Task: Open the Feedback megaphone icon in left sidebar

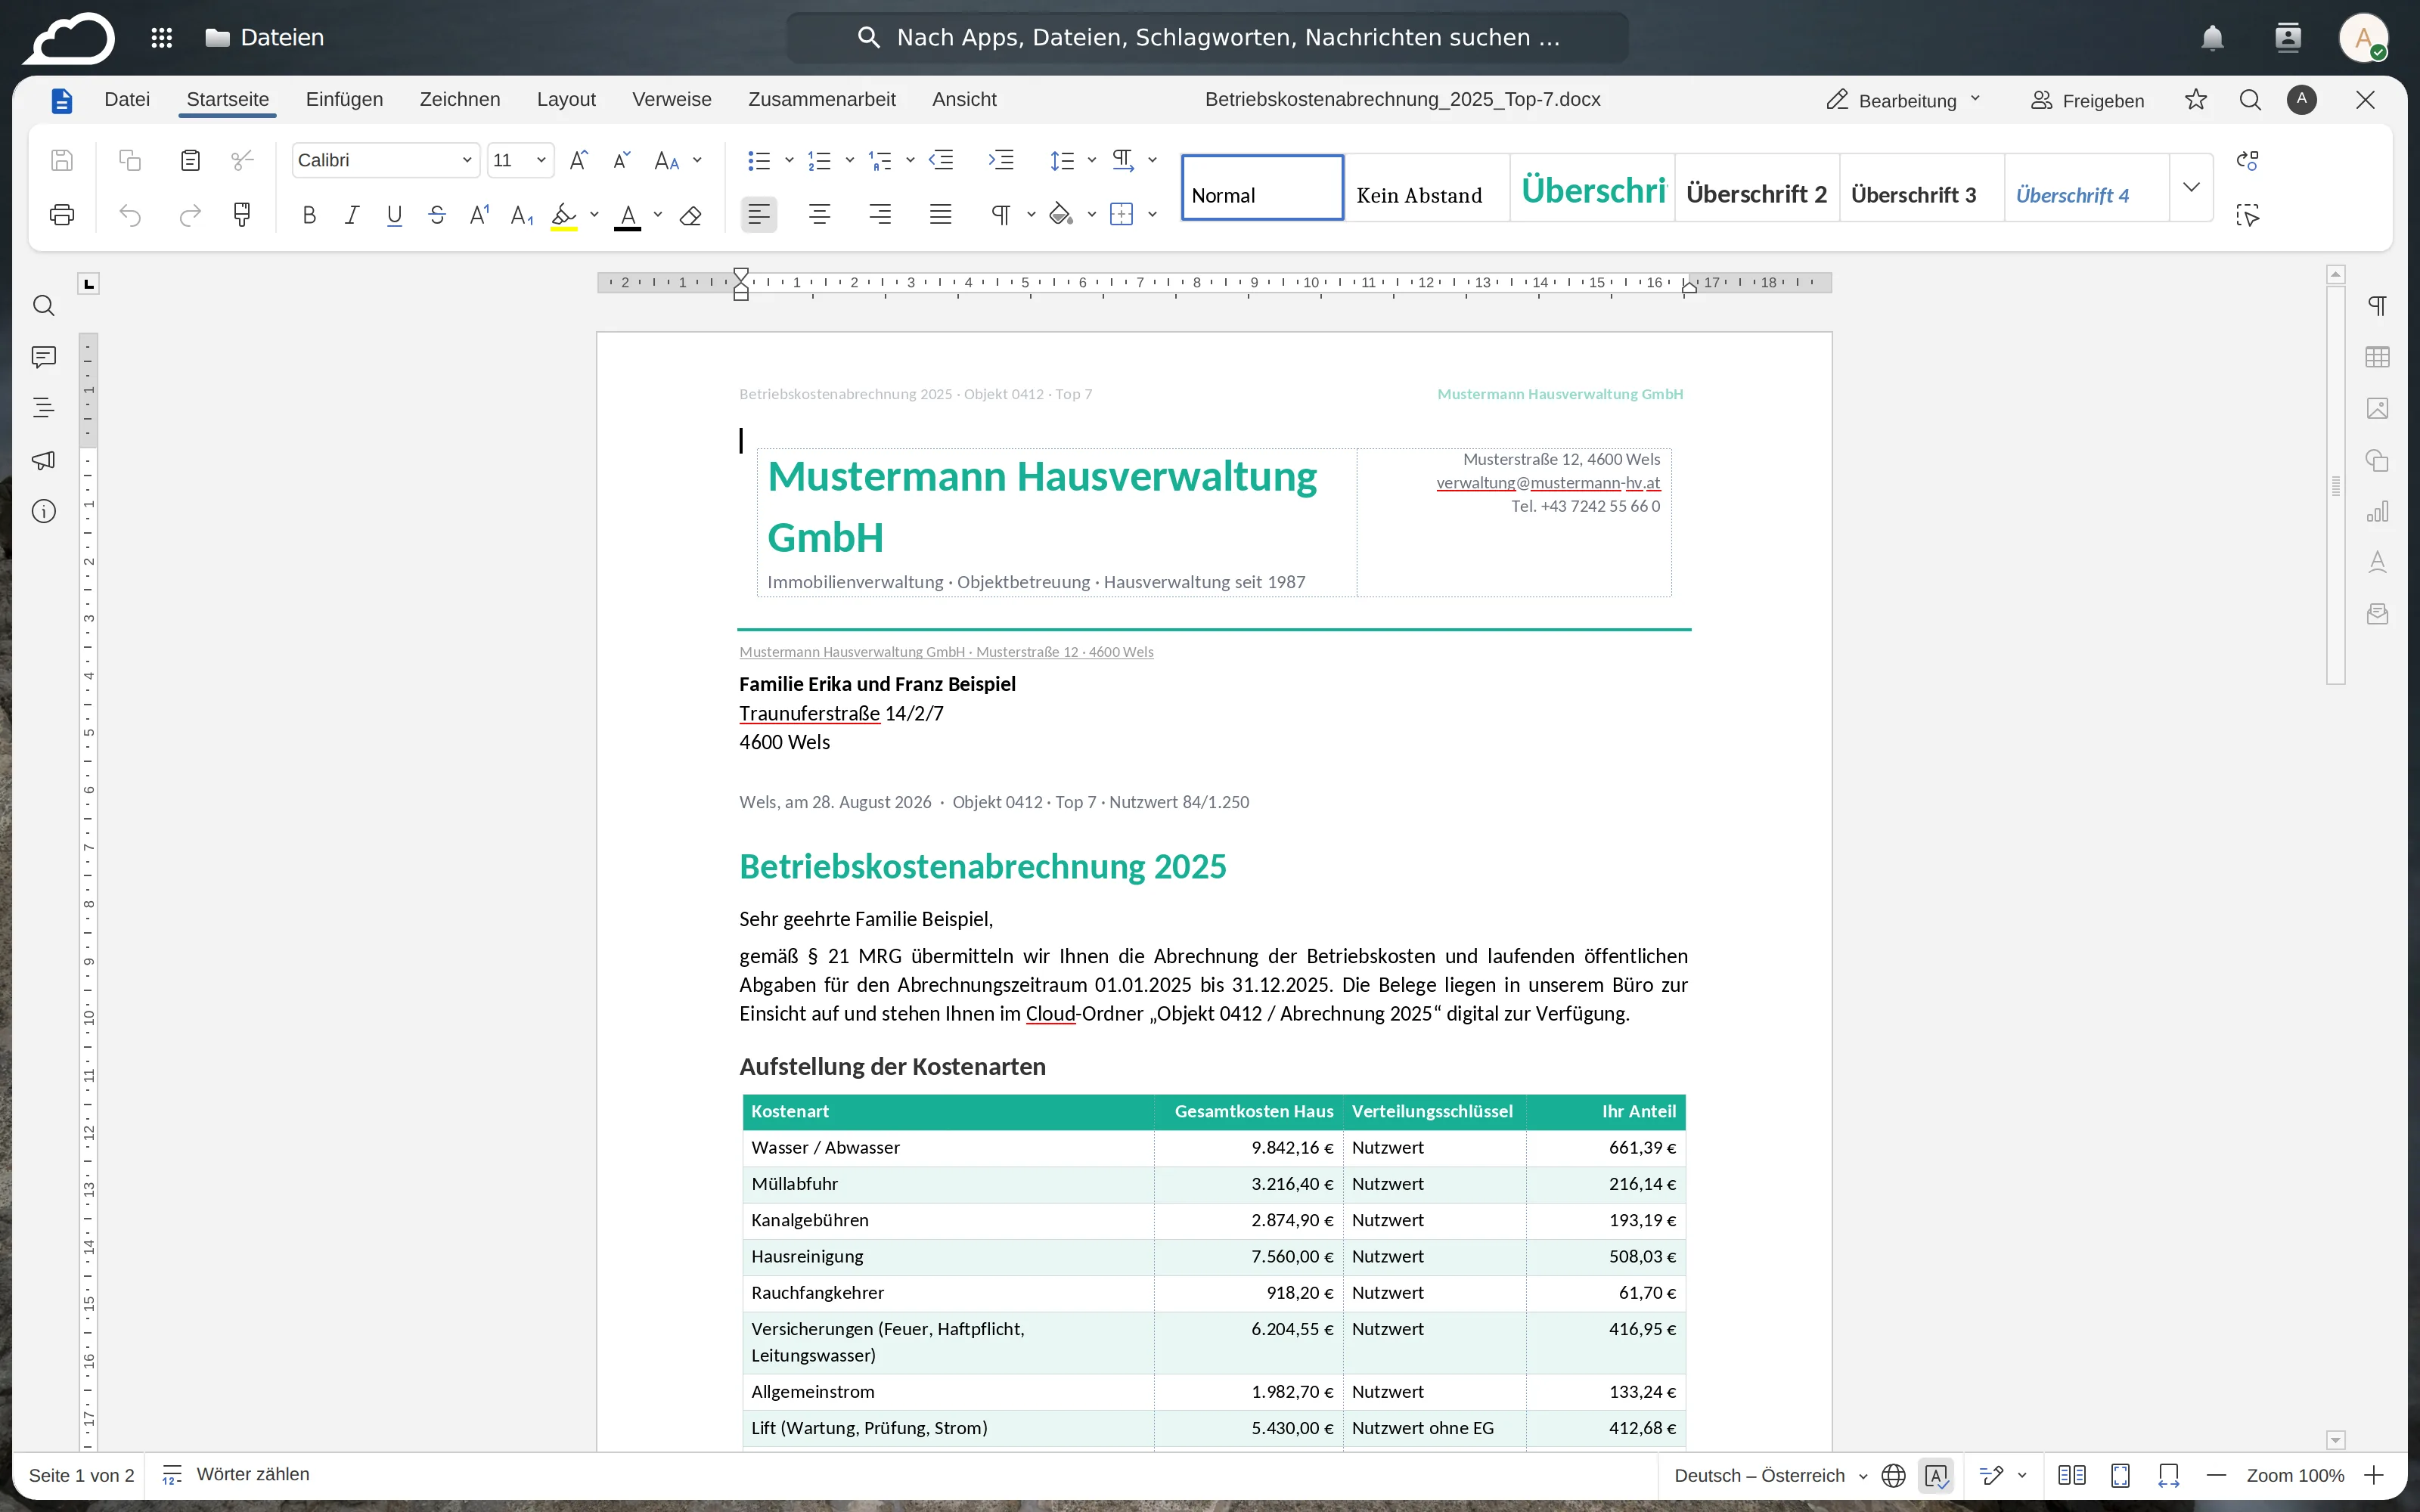Action: pyautogui.click(x=44, y=460)
